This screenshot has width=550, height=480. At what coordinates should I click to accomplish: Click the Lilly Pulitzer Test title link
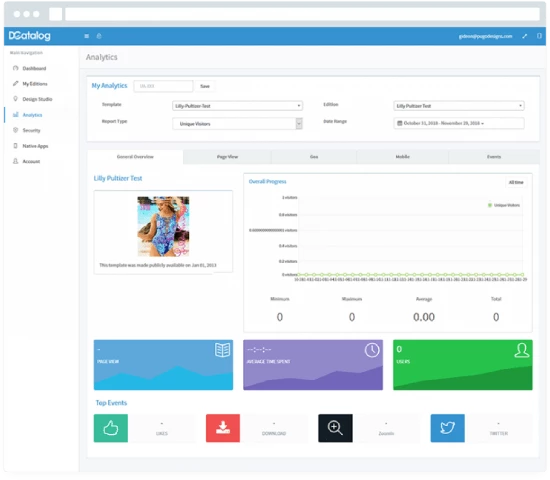pos(118,178)
